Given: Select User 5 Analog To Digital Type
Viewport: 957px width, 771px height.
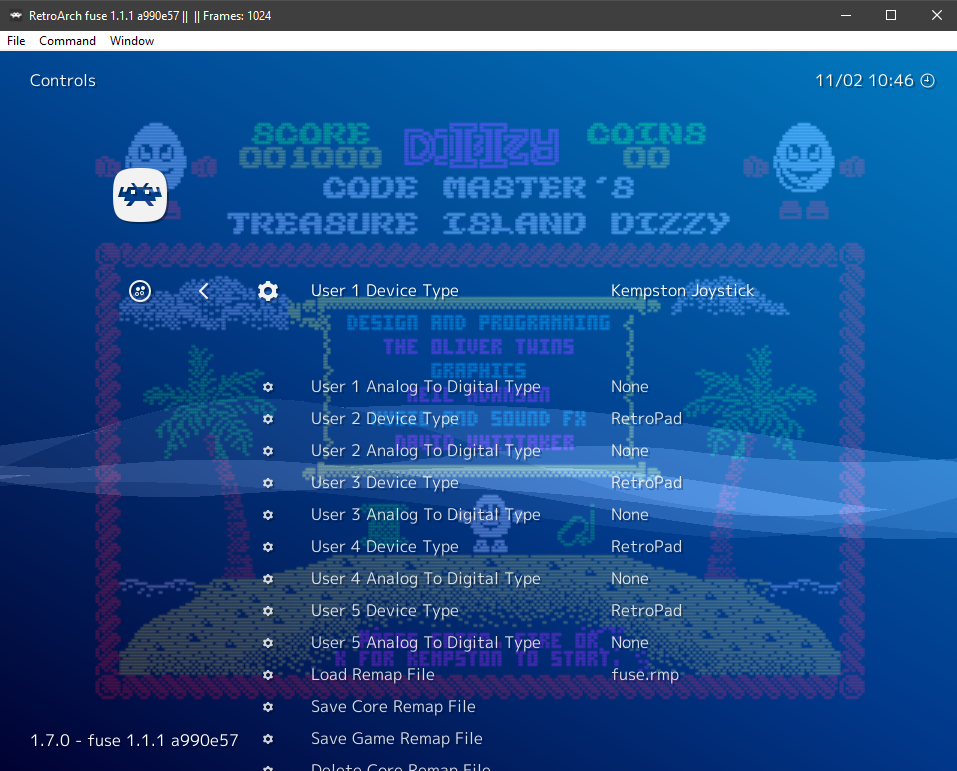Looking at the screenshot, I should tap(425, 643).
